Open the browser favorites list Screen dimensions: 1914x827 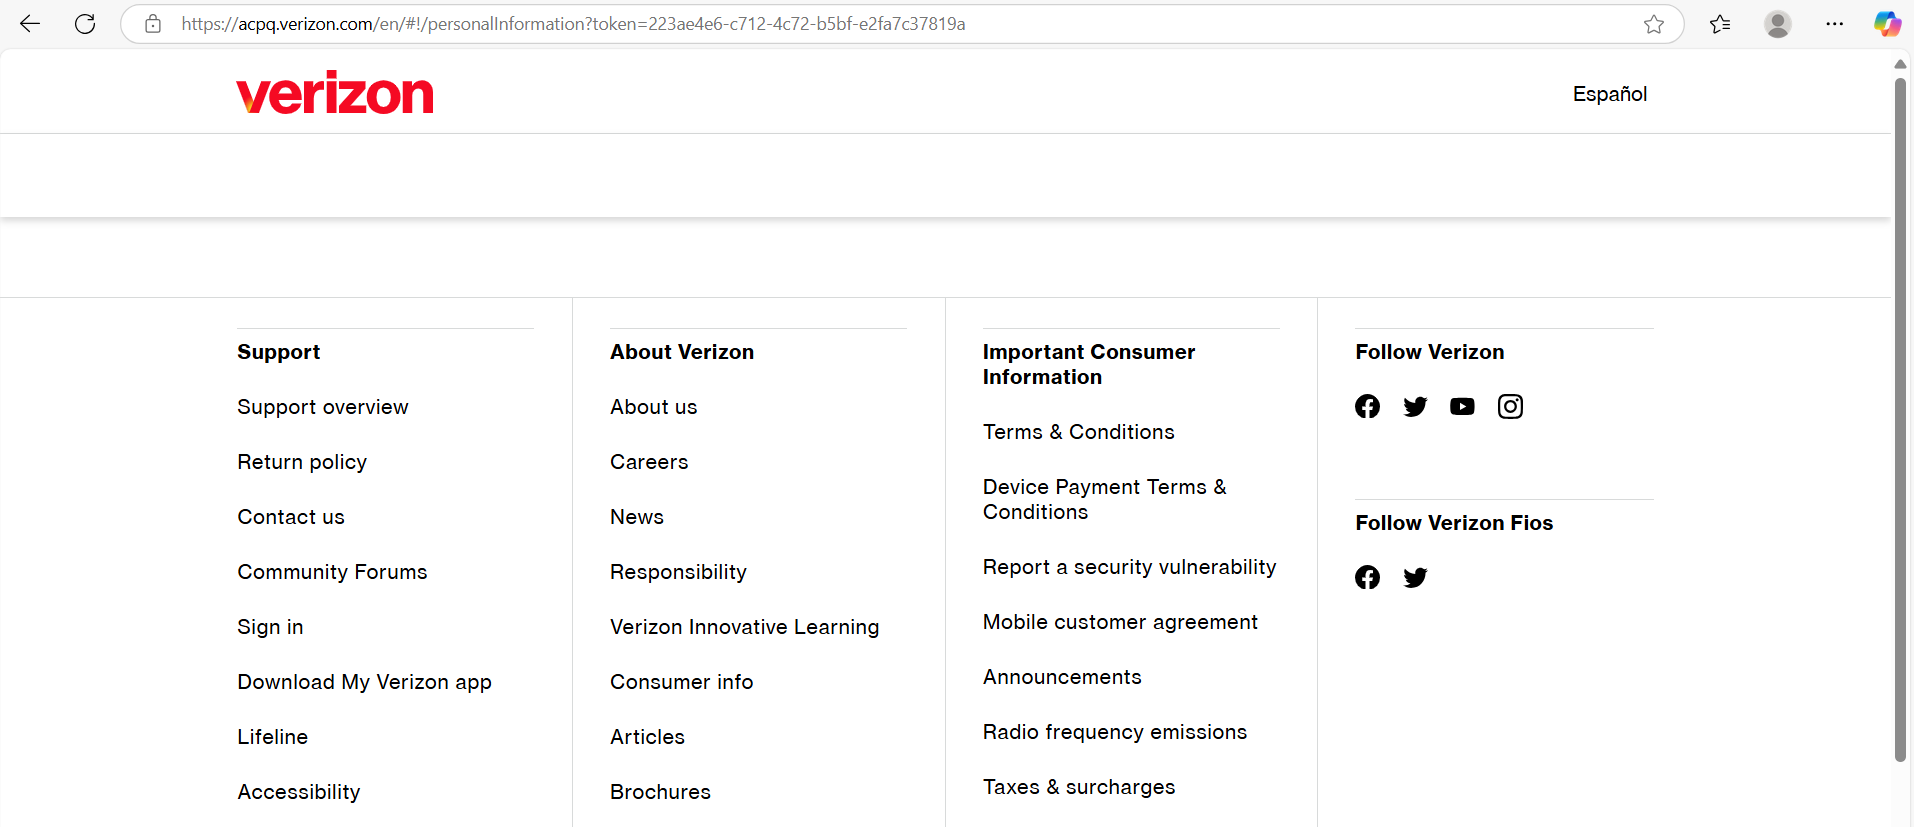[1720, 24]
